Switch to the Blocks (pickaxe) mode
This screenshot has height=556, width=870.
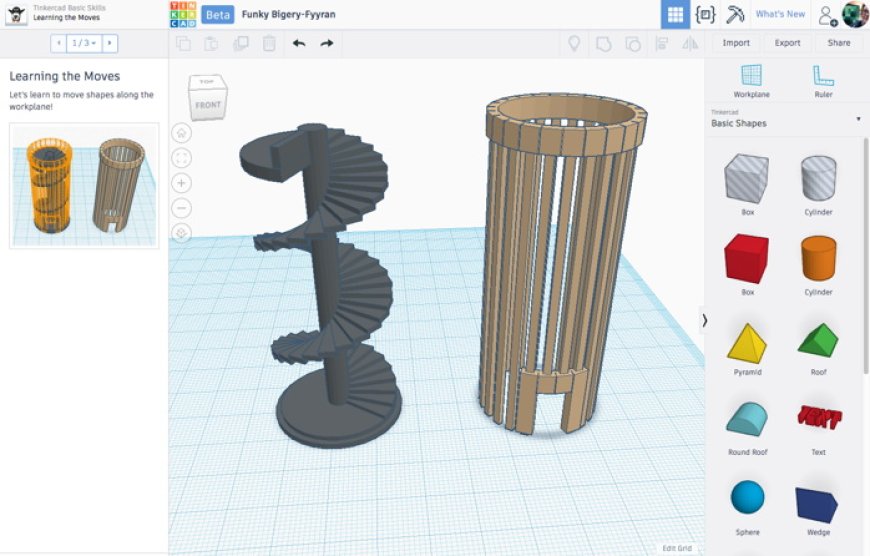pos(735,14)
